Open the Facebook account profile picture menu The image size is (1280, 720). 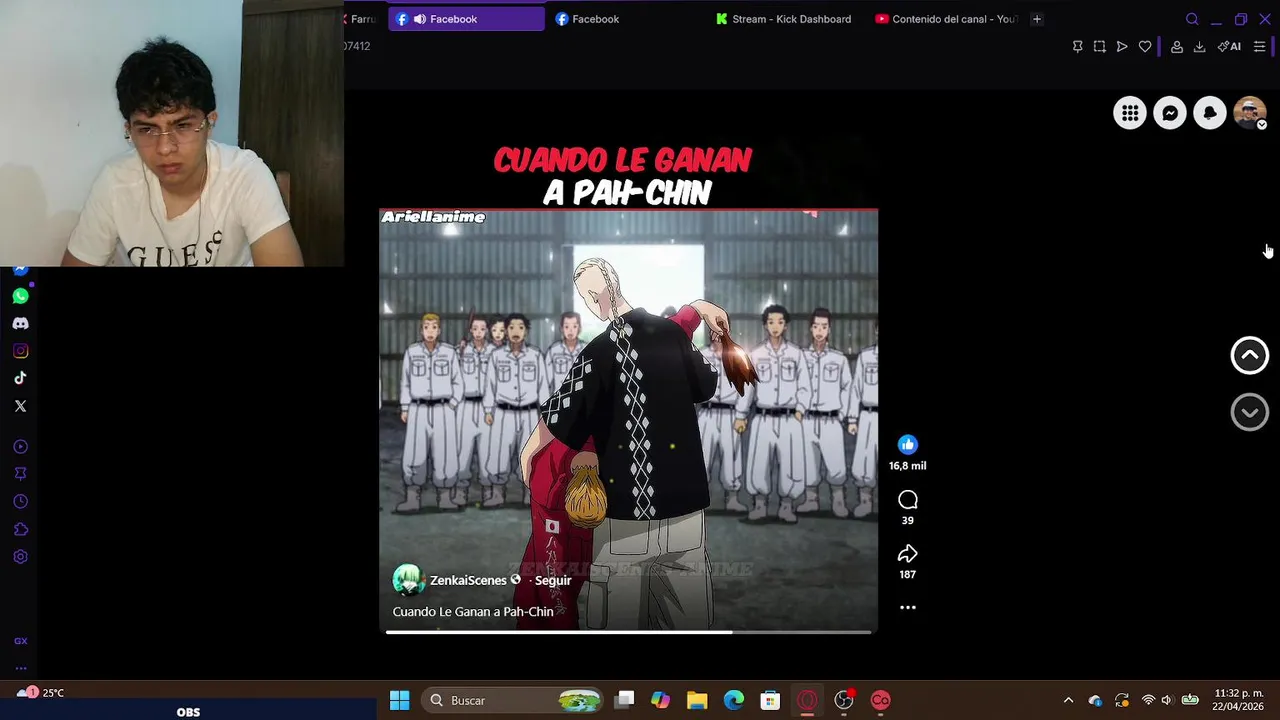click(x=1250, y=113)
